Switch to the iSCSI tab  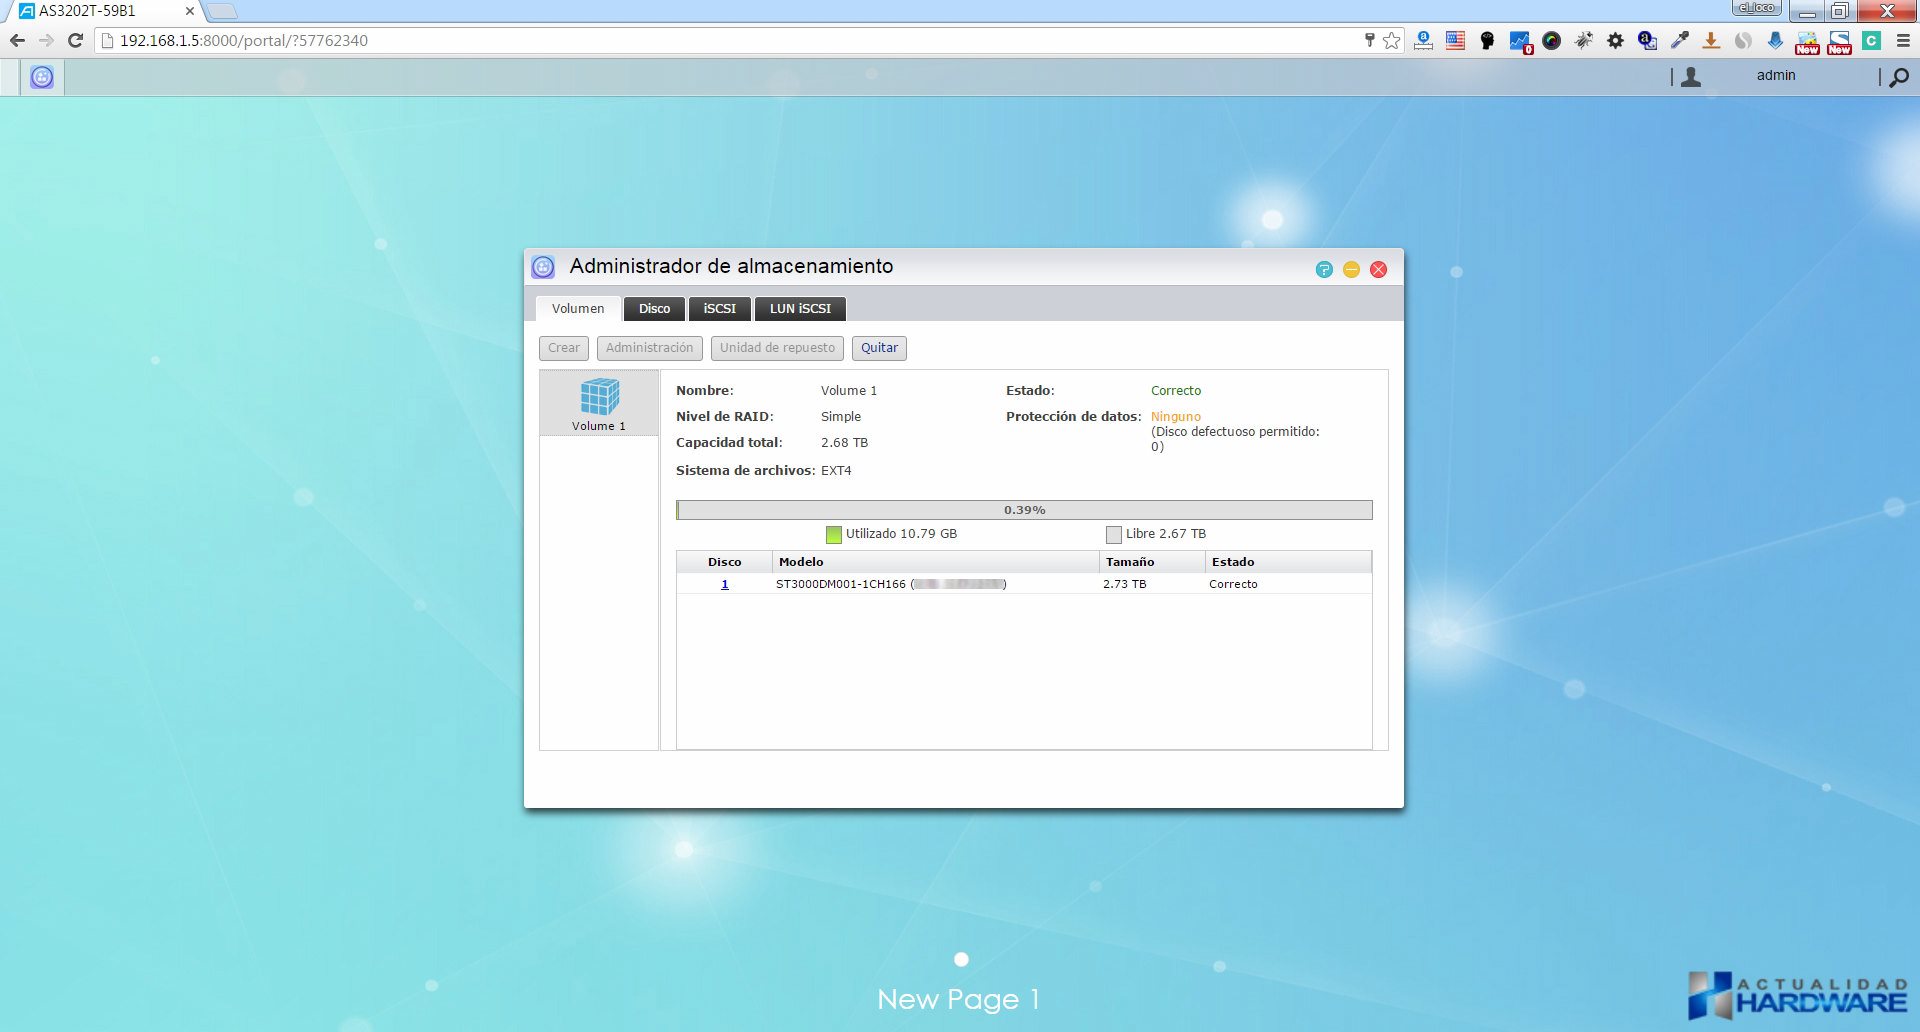point(719,309)
